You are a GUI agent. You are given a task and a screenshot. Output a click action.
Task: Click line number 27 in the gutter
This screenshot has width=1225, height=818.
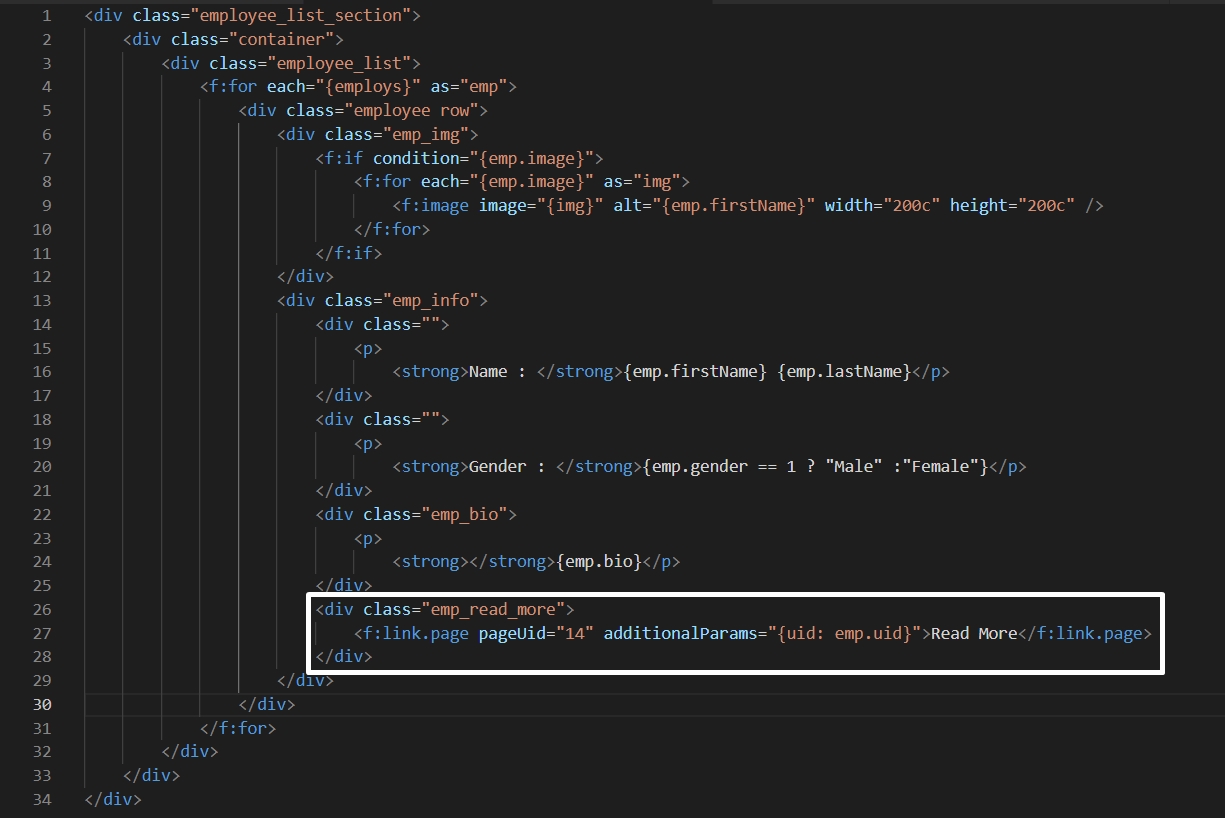click(x=41, y=633)
